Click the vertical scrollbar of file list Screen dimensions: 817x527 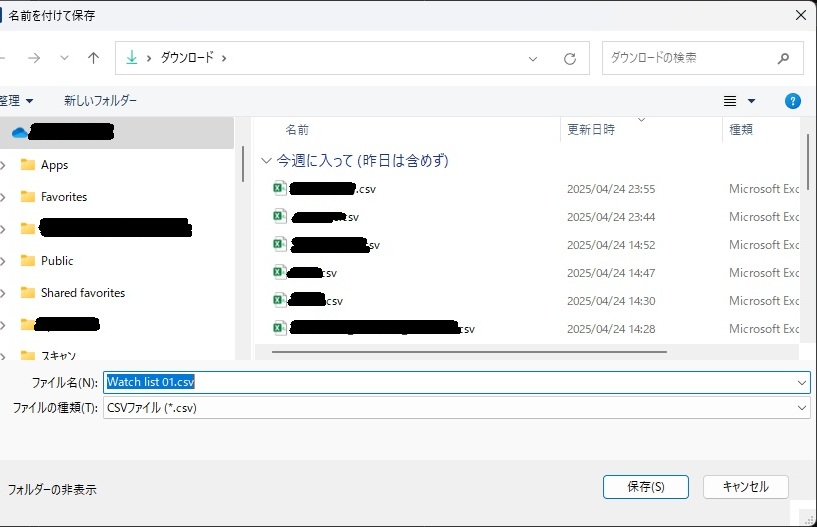pyautogui.click(x=808, y=162)
